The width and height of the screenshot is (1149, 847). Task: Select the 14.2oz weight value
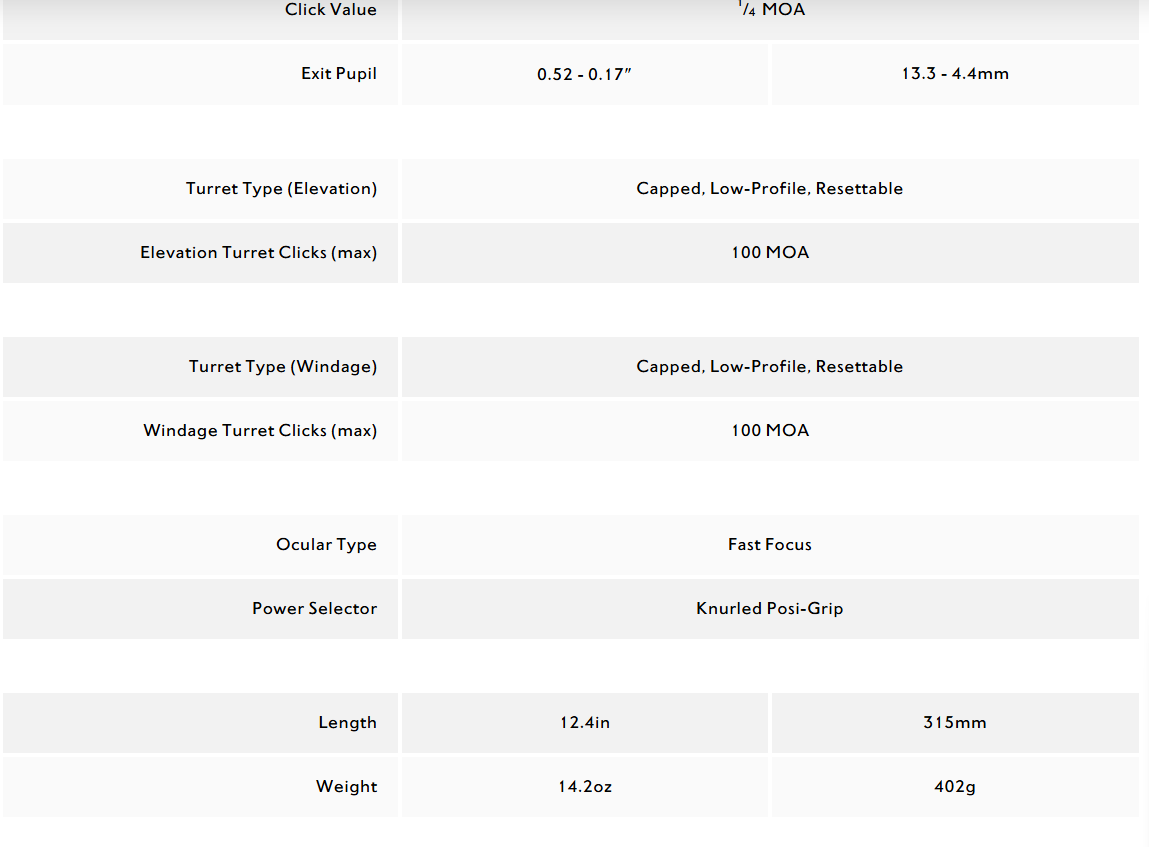[584, 787]
